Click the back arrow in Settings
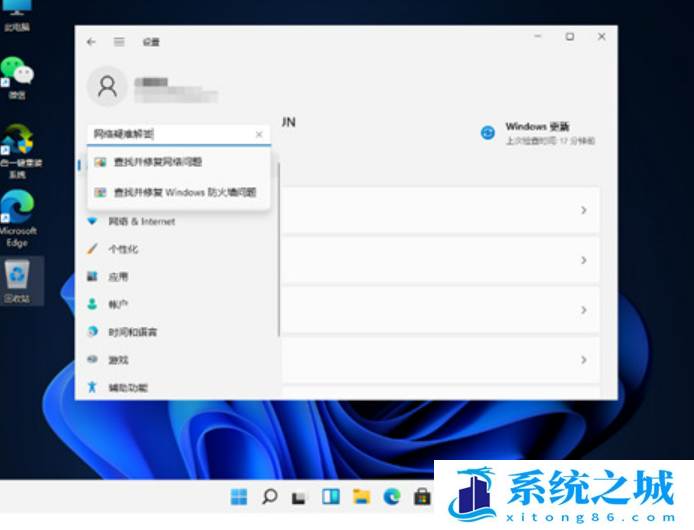 click(92, 42)
